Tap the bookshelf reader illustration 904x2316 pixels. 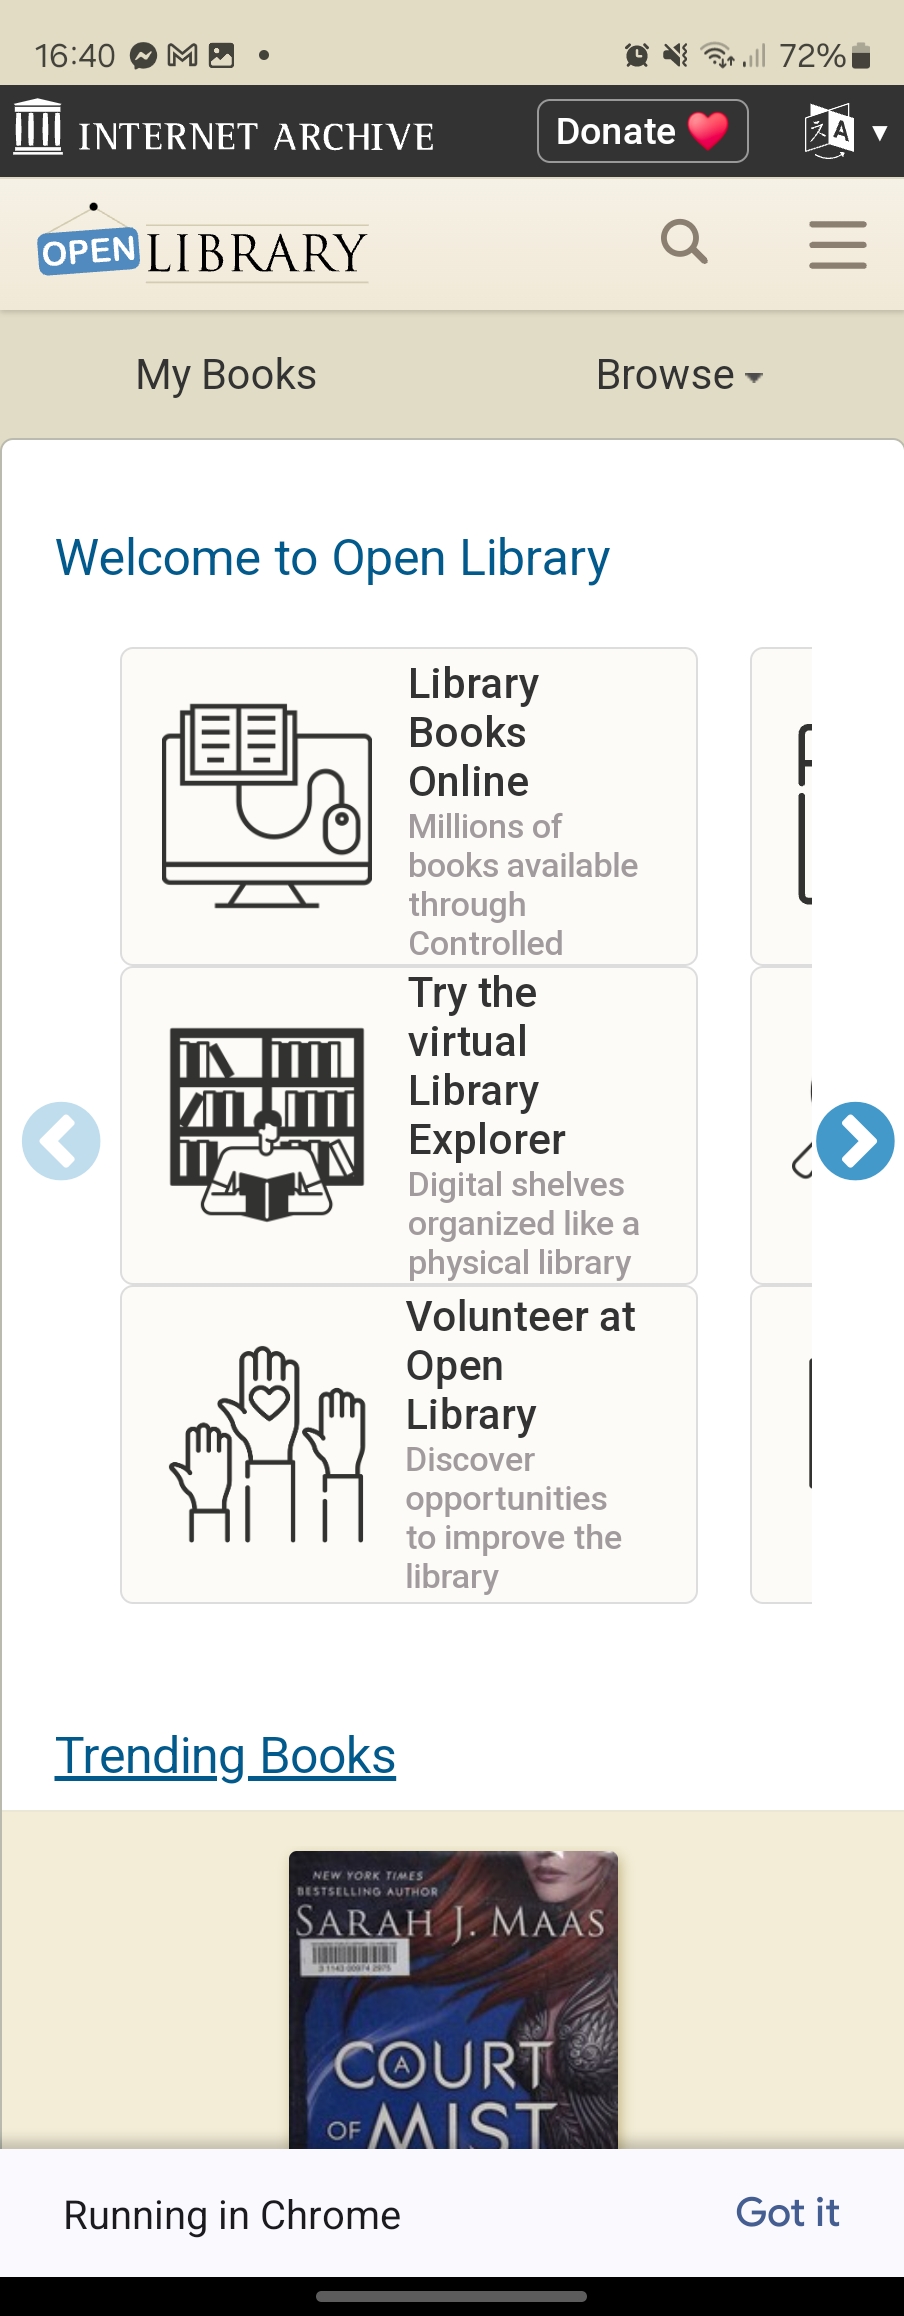click(267, 1124)
